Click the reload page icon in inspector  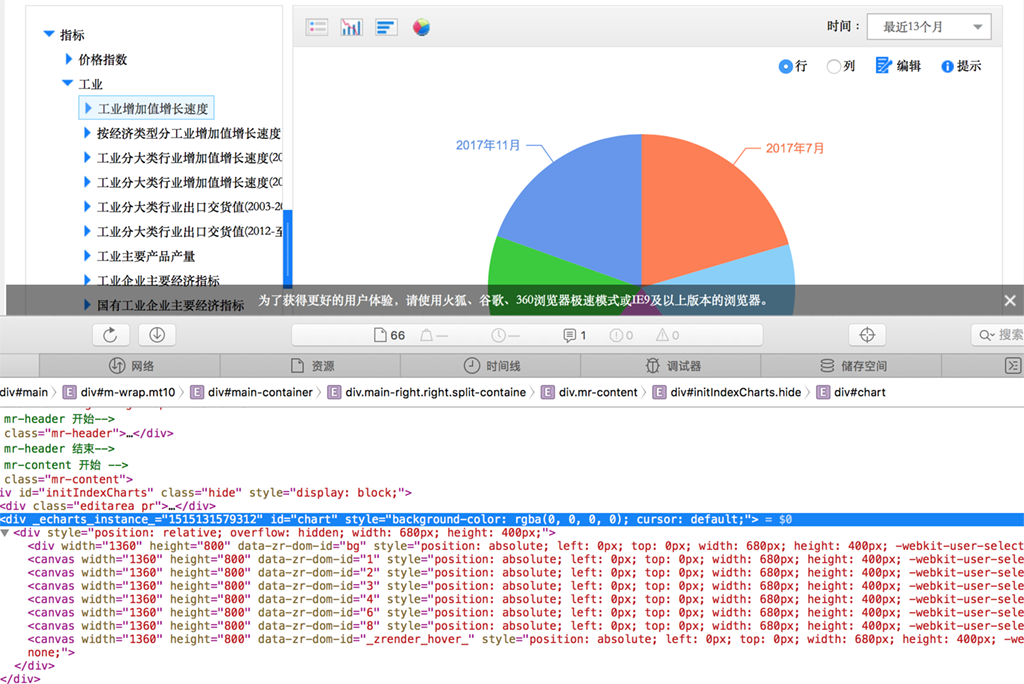pos(110,335)
